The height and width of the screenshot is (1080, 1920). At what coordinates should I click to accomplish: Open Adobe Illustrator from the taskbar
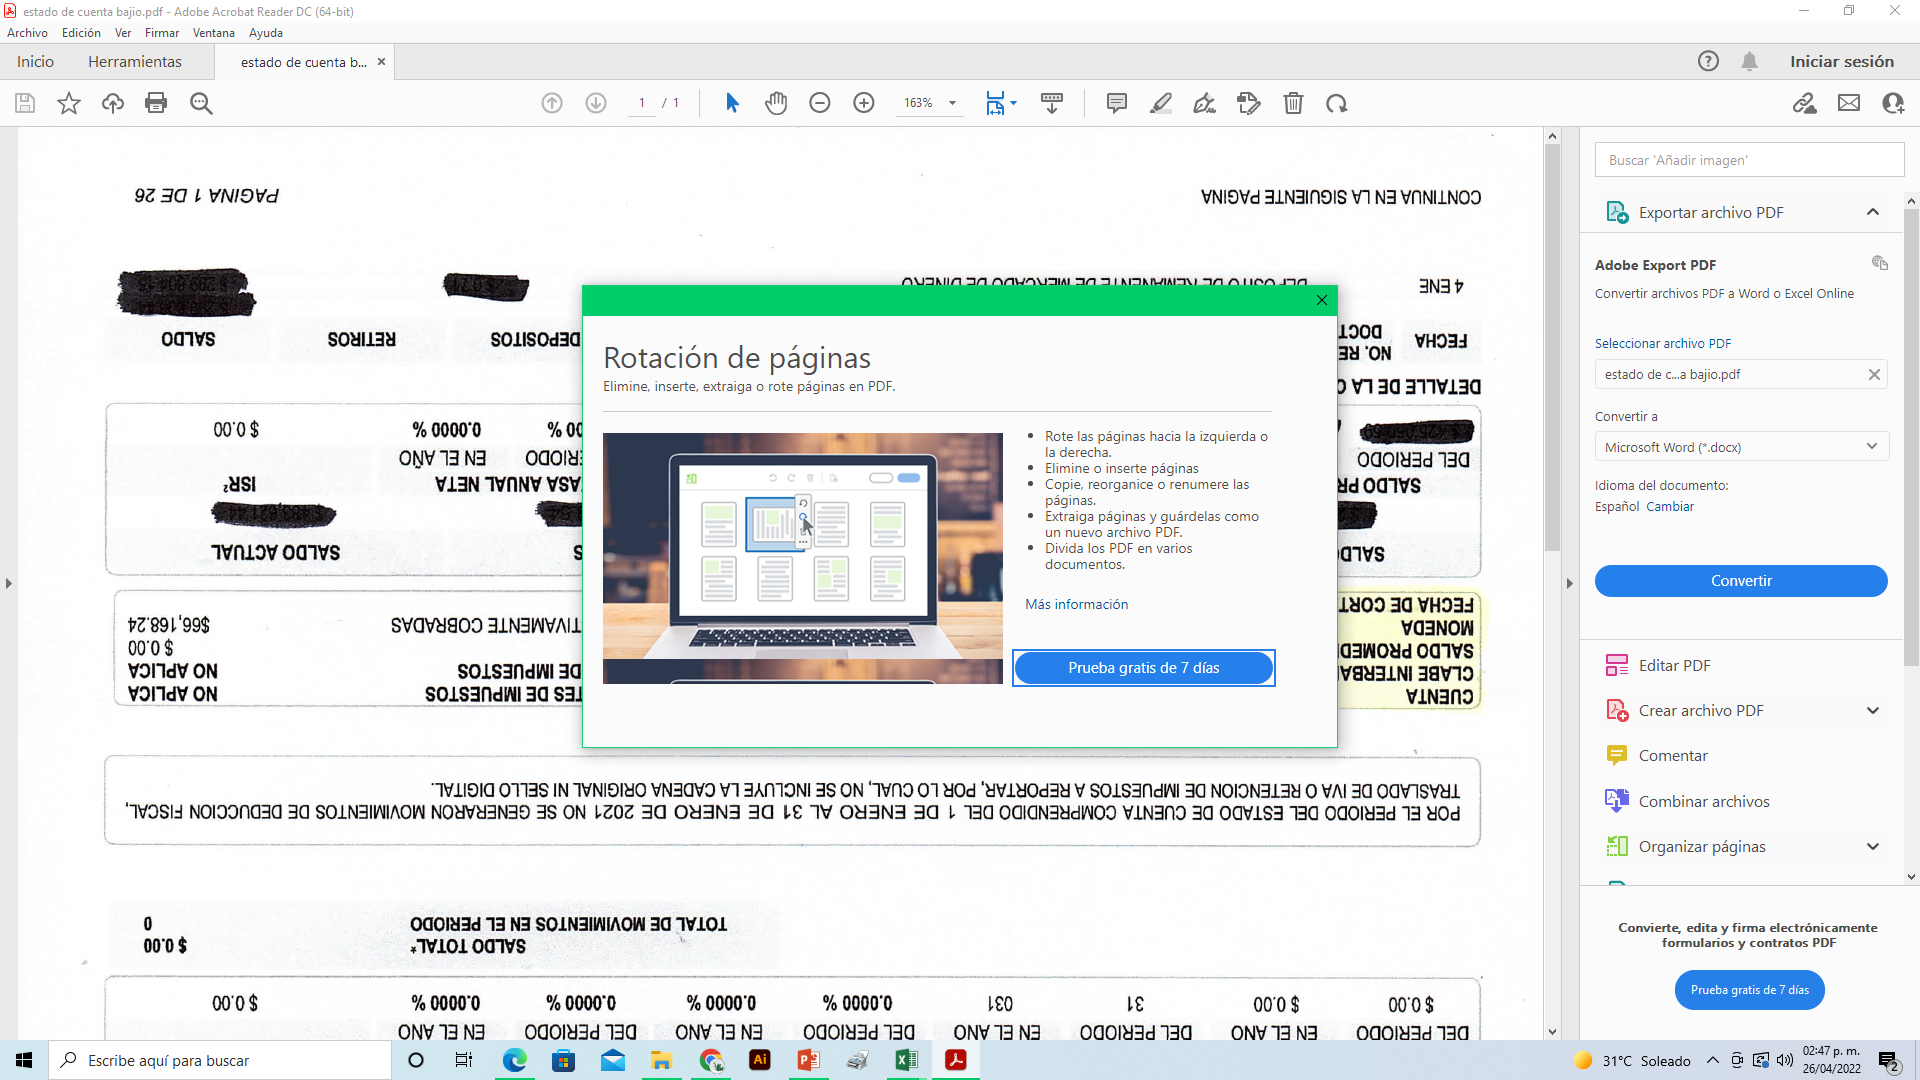pos(760,1060)
